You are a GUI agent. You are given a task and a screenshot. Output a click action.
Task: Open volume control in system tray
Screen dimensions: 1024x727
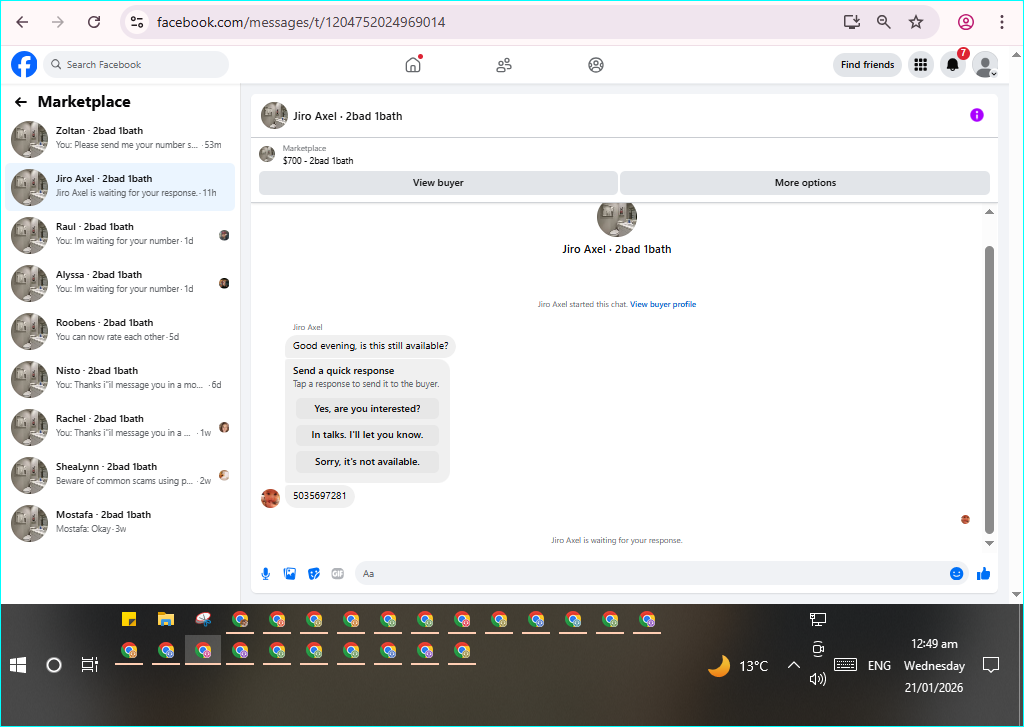pyautogui.click(x=818, y=679)
